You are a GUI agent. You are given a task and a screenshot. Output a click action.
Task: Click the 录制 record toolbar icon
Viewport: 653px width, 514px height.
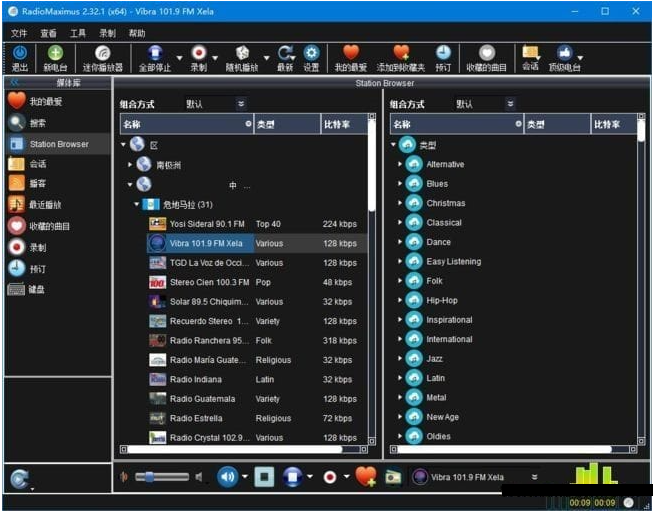[199, 53]
